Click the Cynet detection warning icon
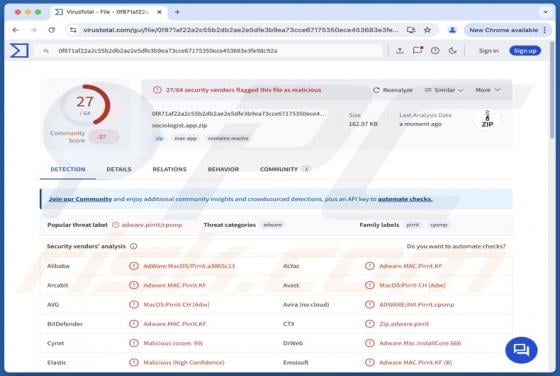560x376 pixels. 134,343
